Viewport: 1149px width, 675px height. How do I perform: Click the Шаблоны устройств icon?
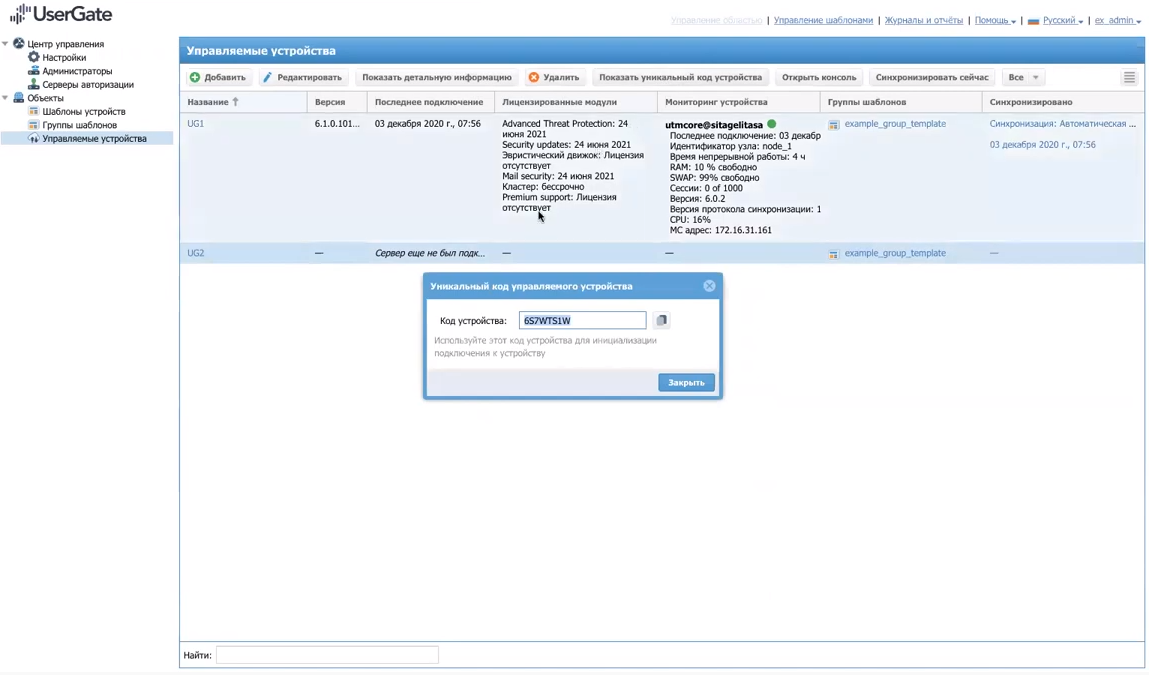point(34,111)
